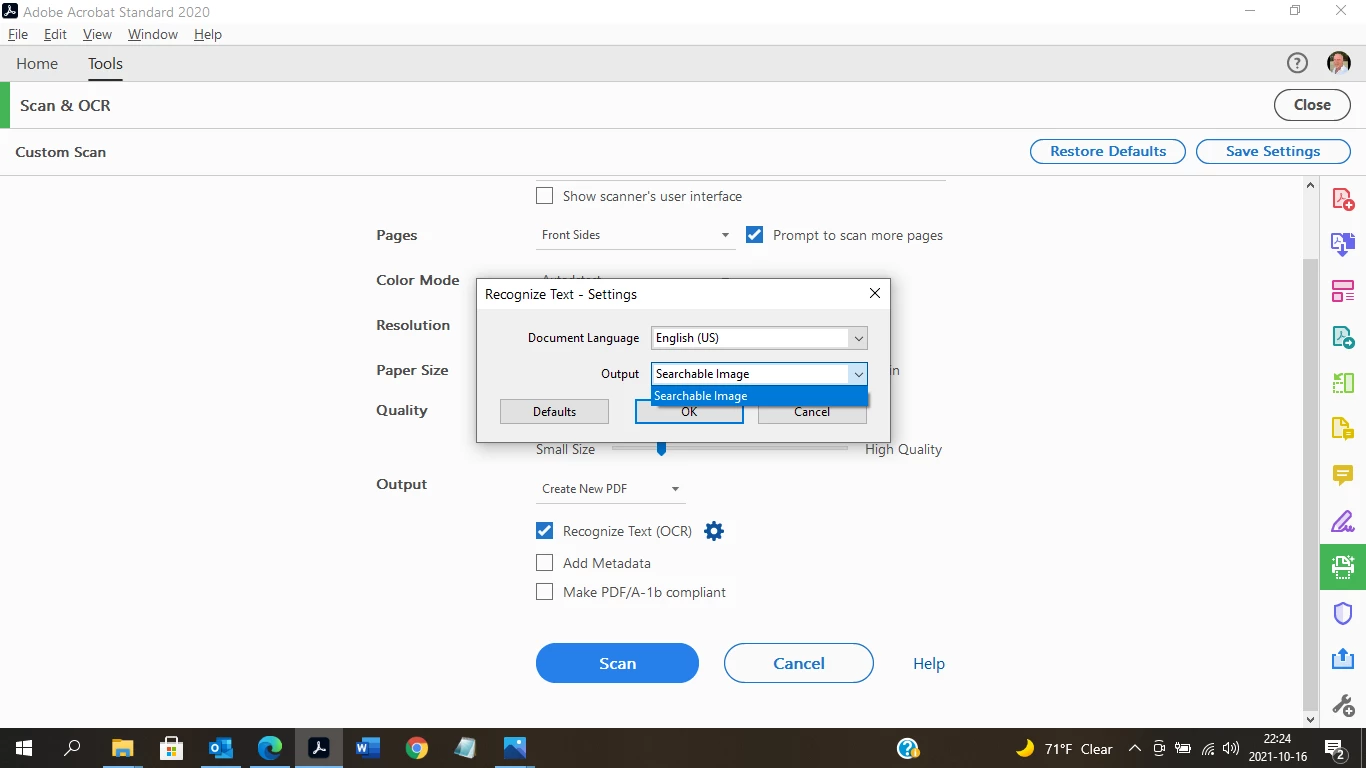Open the Combine Files tool icon
Viewport: 1366px width, 768px height.
coord(1343,244)
